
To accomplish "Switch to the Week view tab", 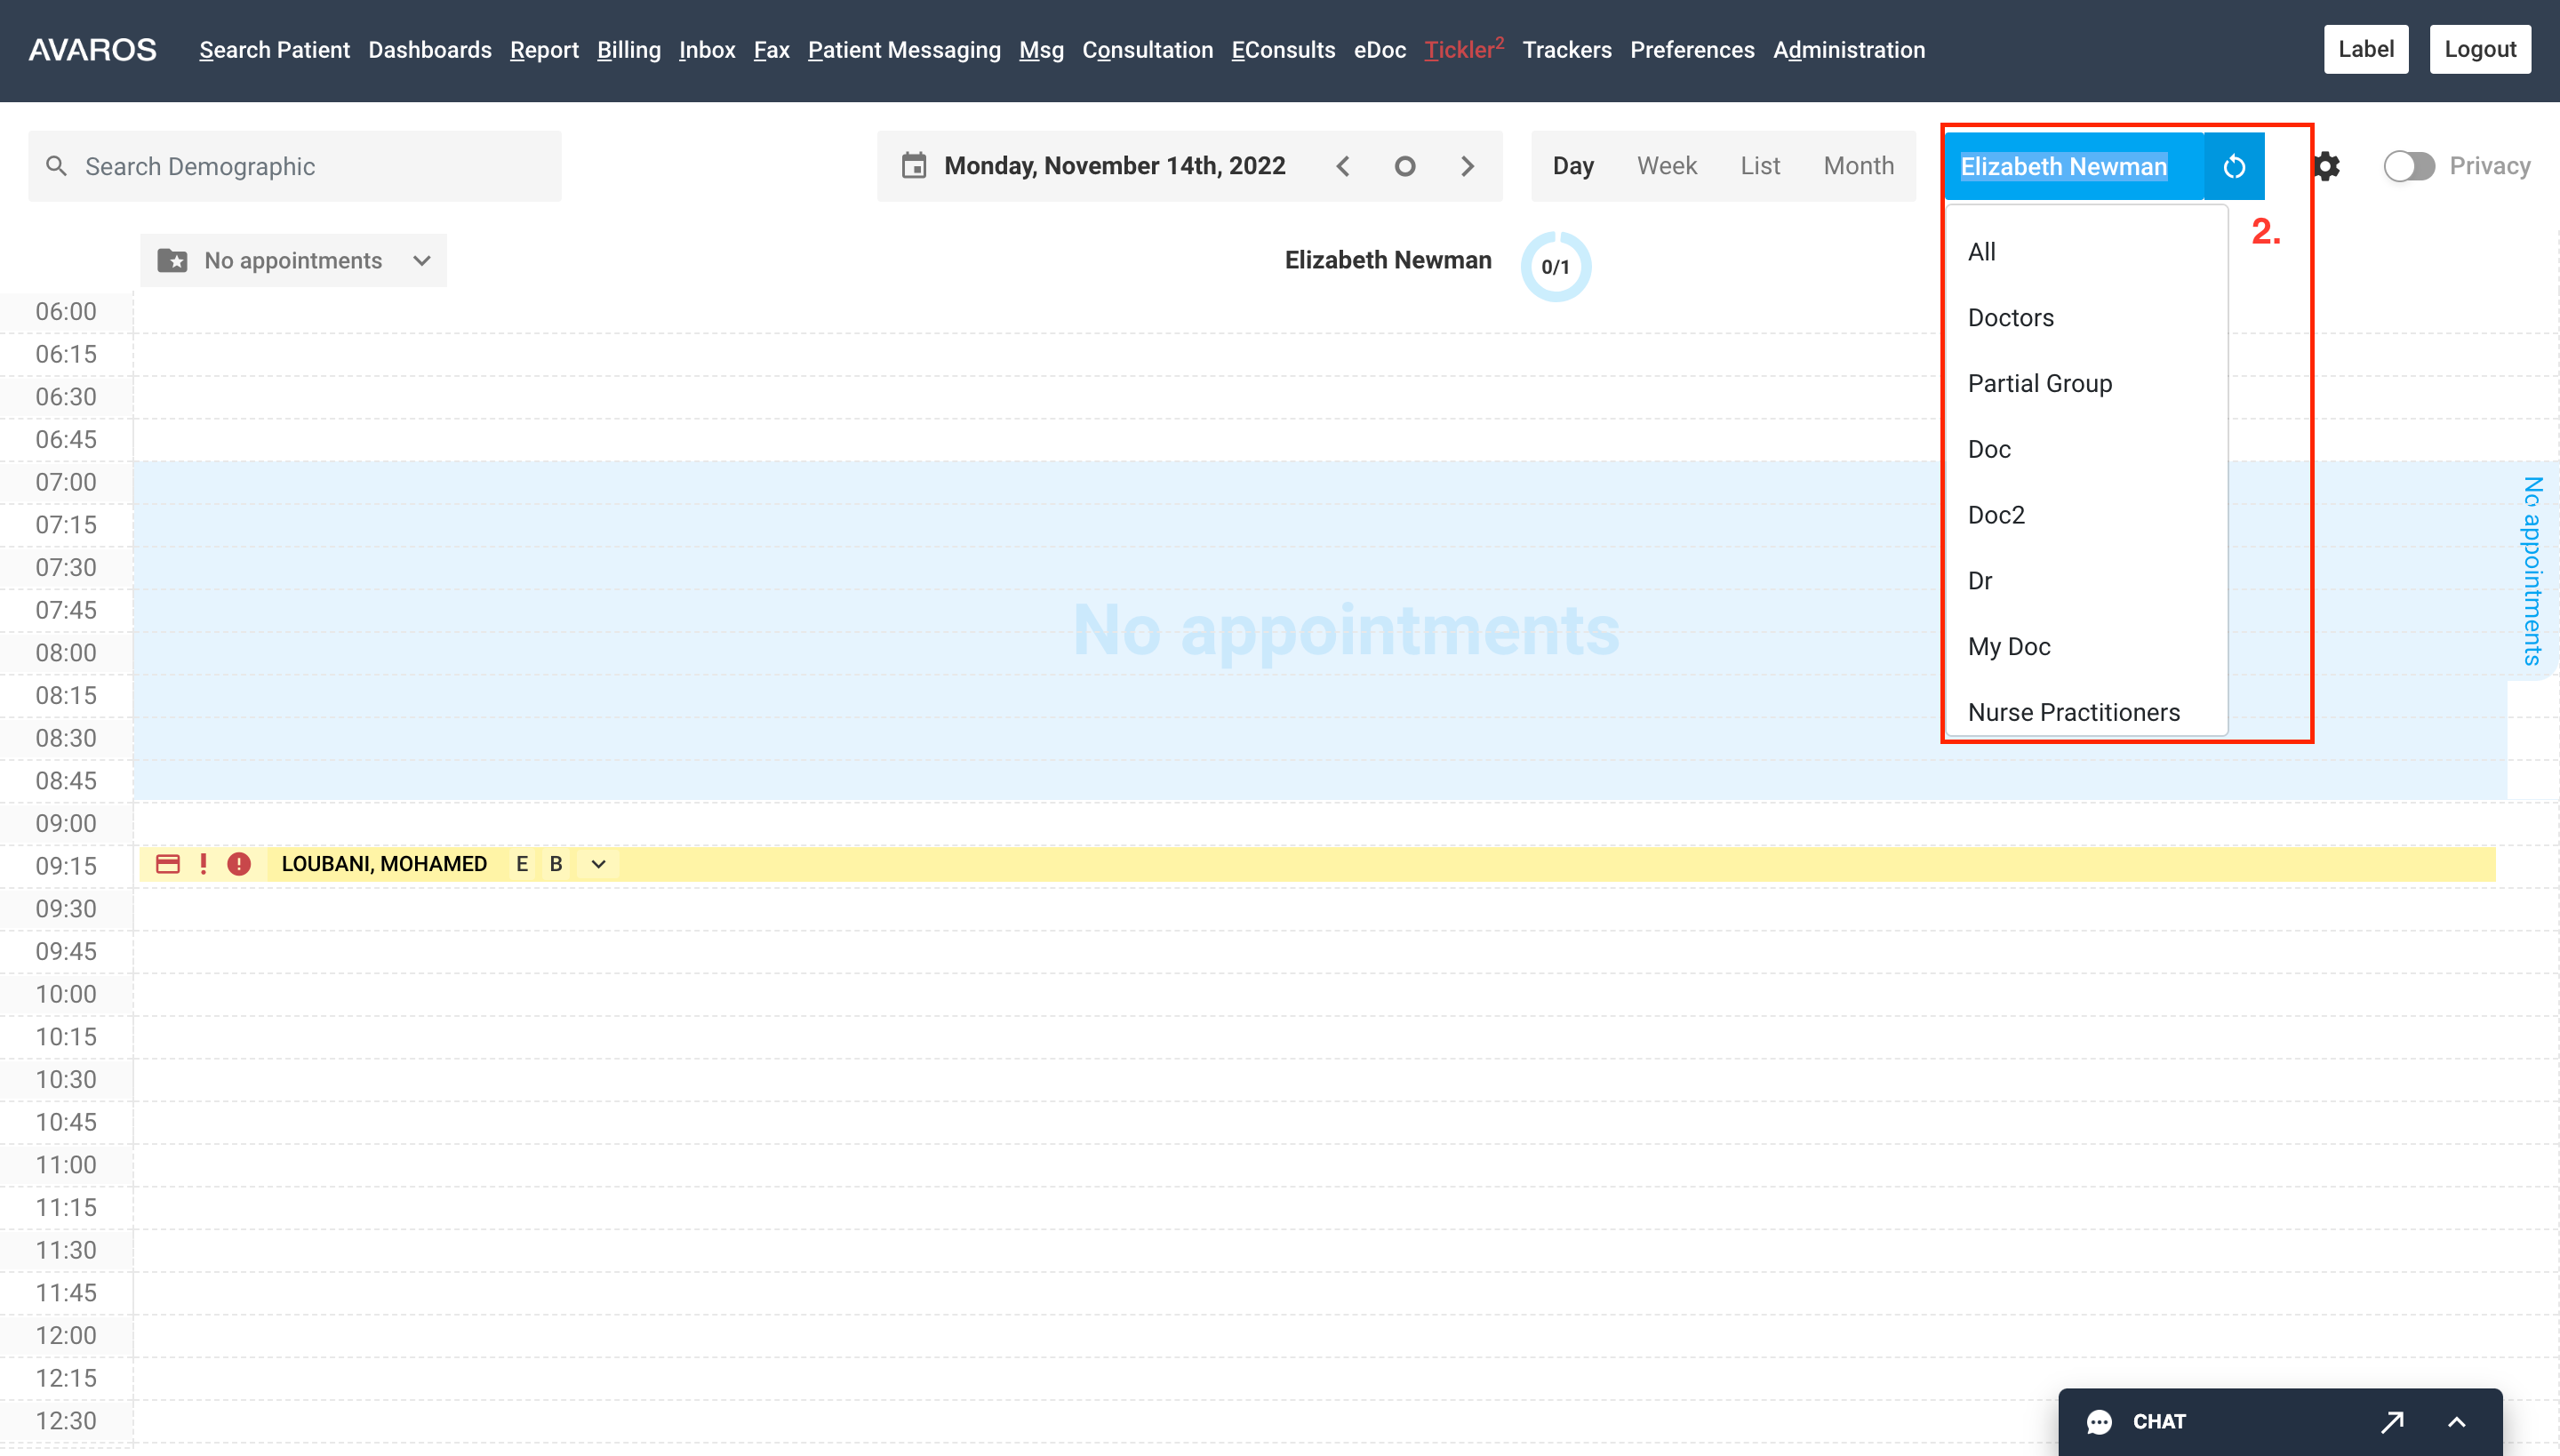I will (x=1667, y=165).
